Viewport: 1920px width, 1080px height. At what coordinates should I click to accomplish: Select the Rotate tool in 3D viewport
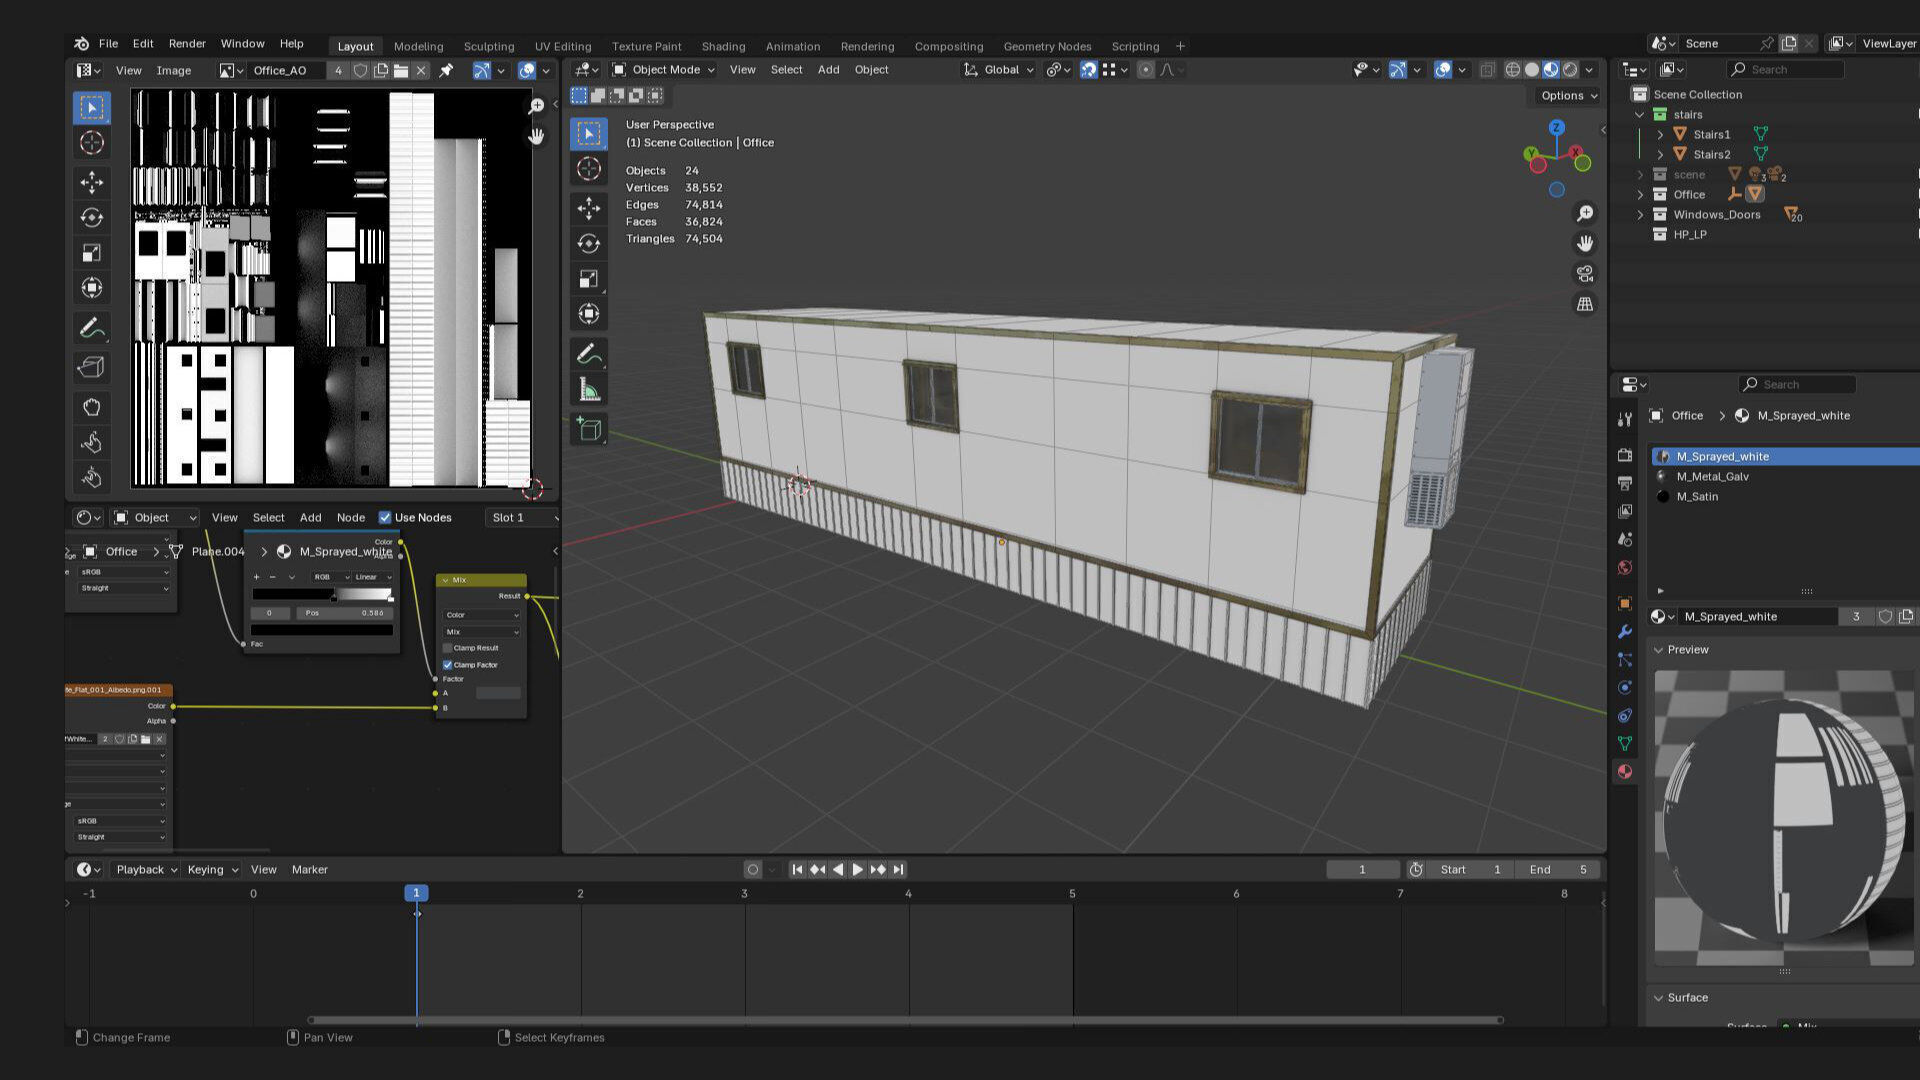tap(589, 244)
